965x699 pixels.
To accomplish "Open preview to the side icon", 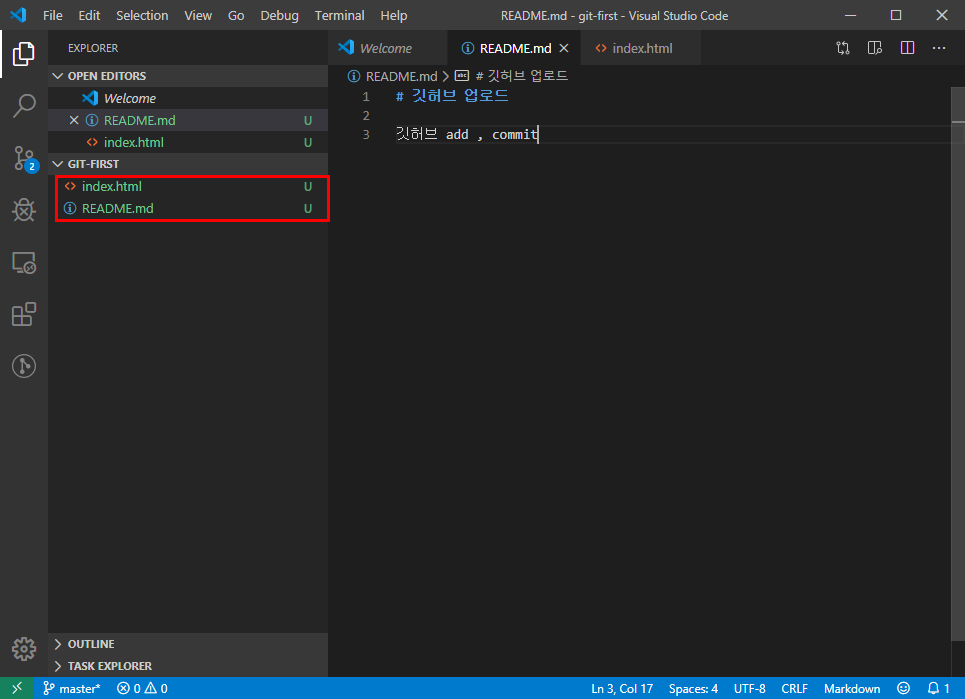I will point(875,48).
